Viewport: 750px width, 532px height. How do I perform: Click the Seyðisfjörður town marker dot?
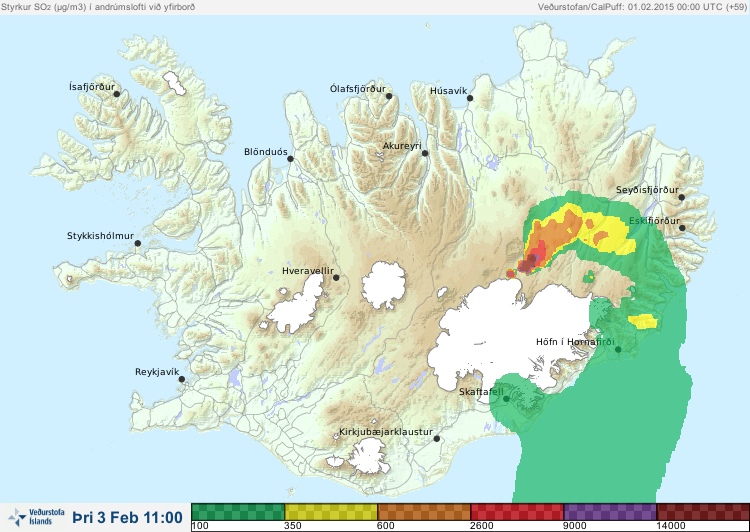click(x=682, y=197)
